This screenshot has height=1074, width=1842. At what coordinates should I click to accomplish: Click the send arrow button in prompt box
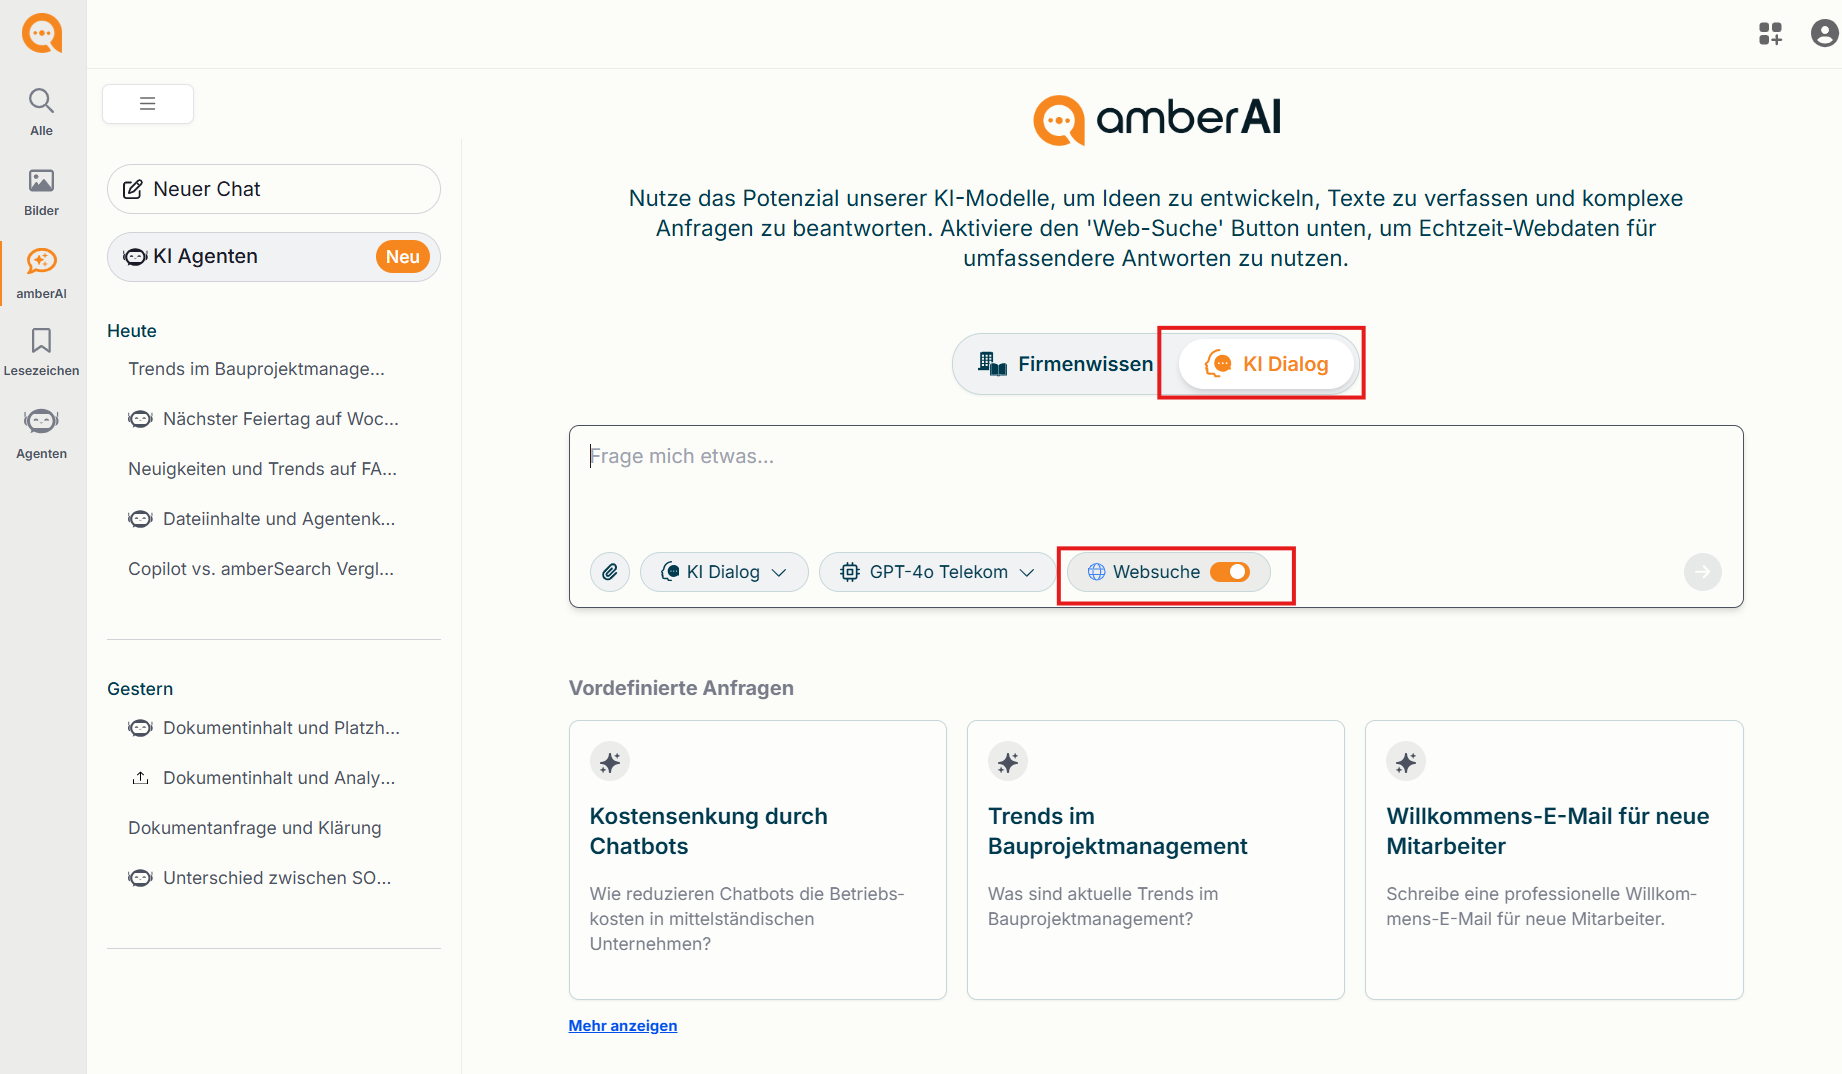pyautogui.click(x=1702, y=572)
